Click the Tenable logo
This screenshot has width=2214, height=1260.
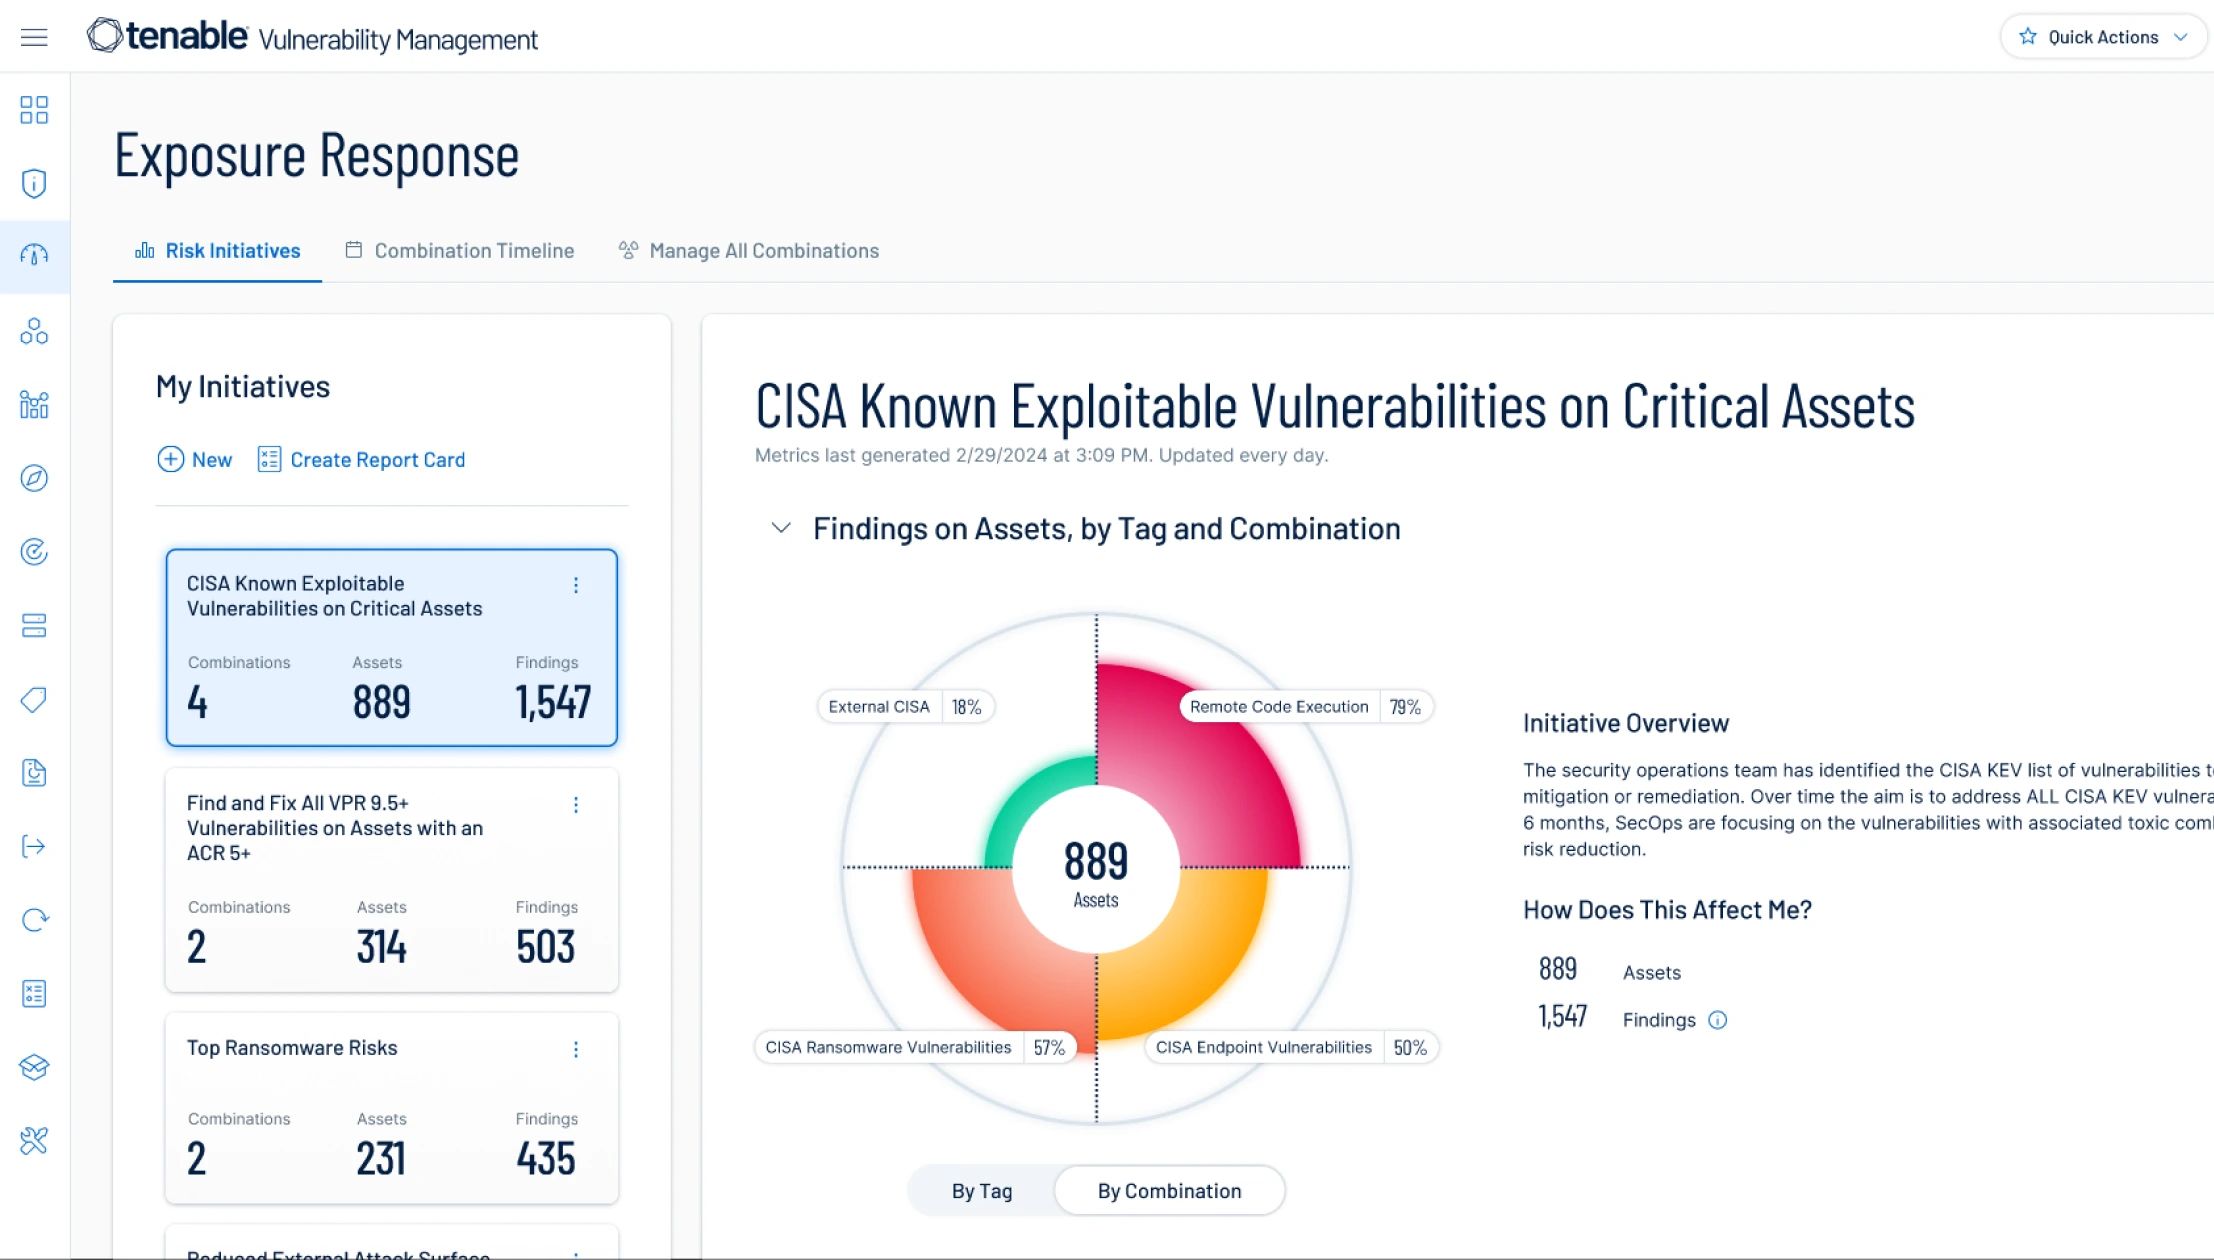pyautogui.click(x=167, y=36)
